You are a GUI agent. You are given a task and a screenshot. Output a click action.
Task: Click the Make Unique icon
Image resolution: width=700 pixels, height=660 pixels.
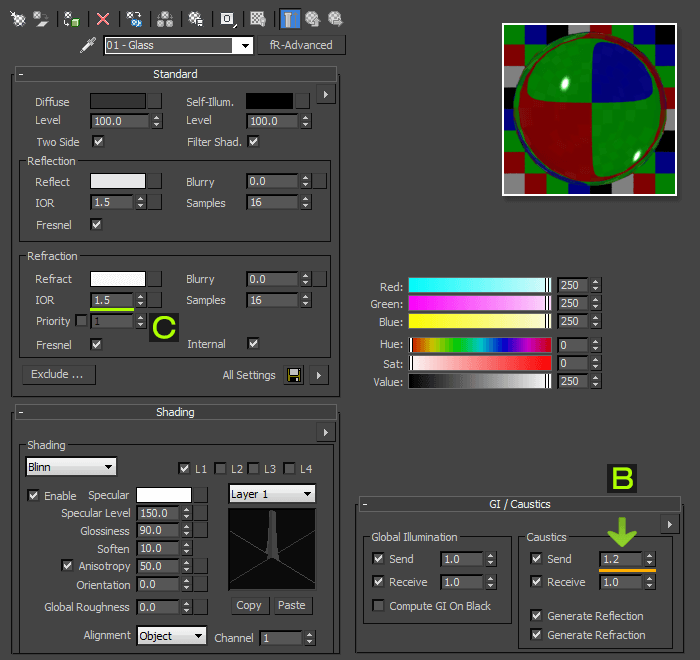point(165,19)
